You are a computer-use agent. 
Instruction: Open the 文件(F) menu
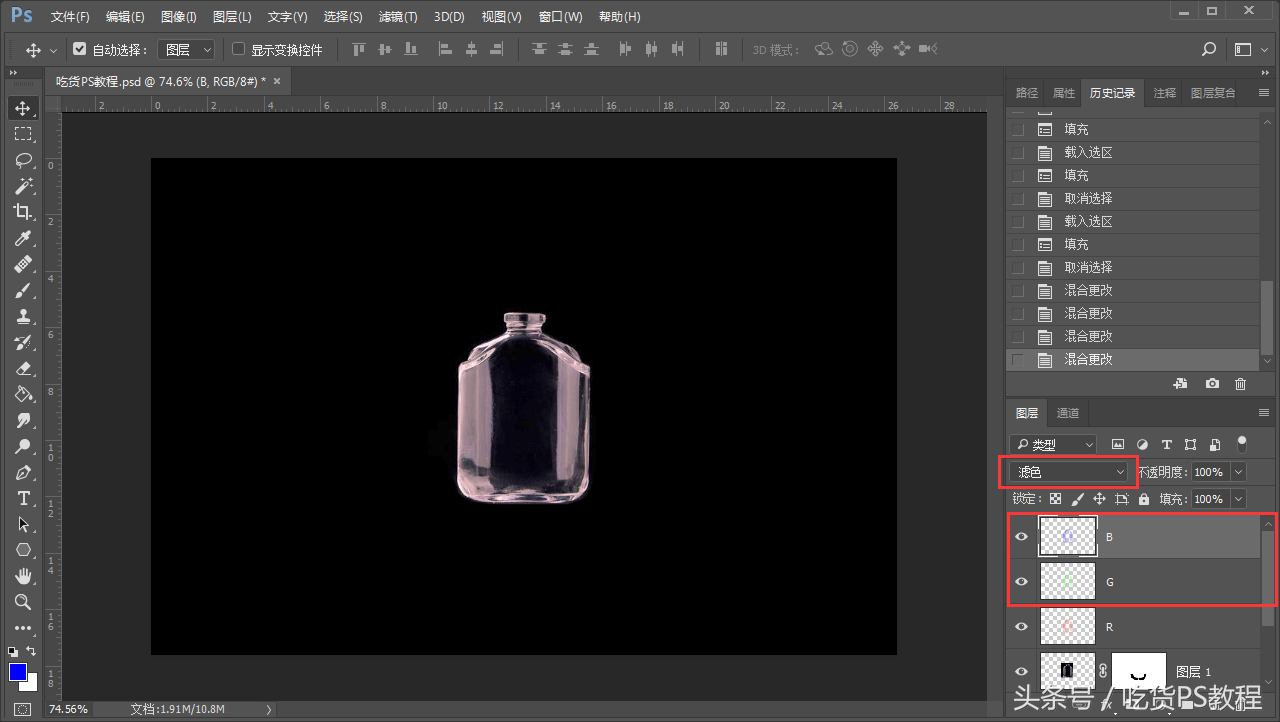[x=70, y=17]
